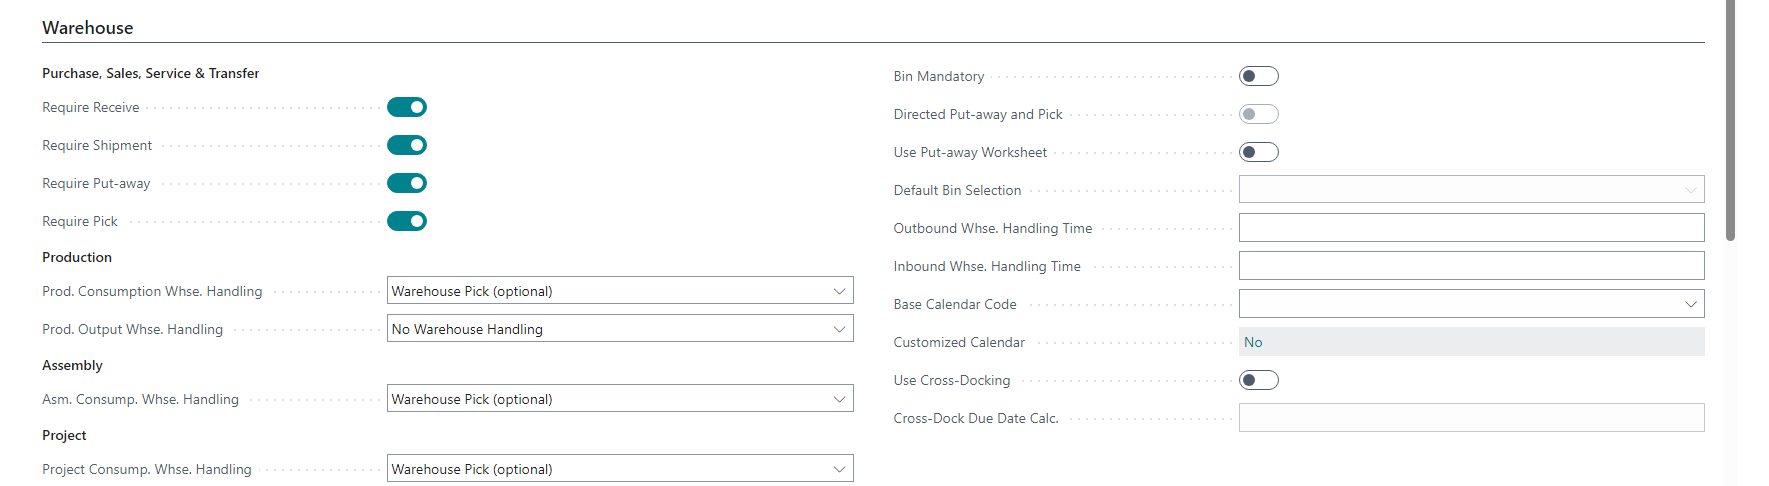Turn on Use Cross-Docking switch

pyautogui.click(x=1259, y=380)
